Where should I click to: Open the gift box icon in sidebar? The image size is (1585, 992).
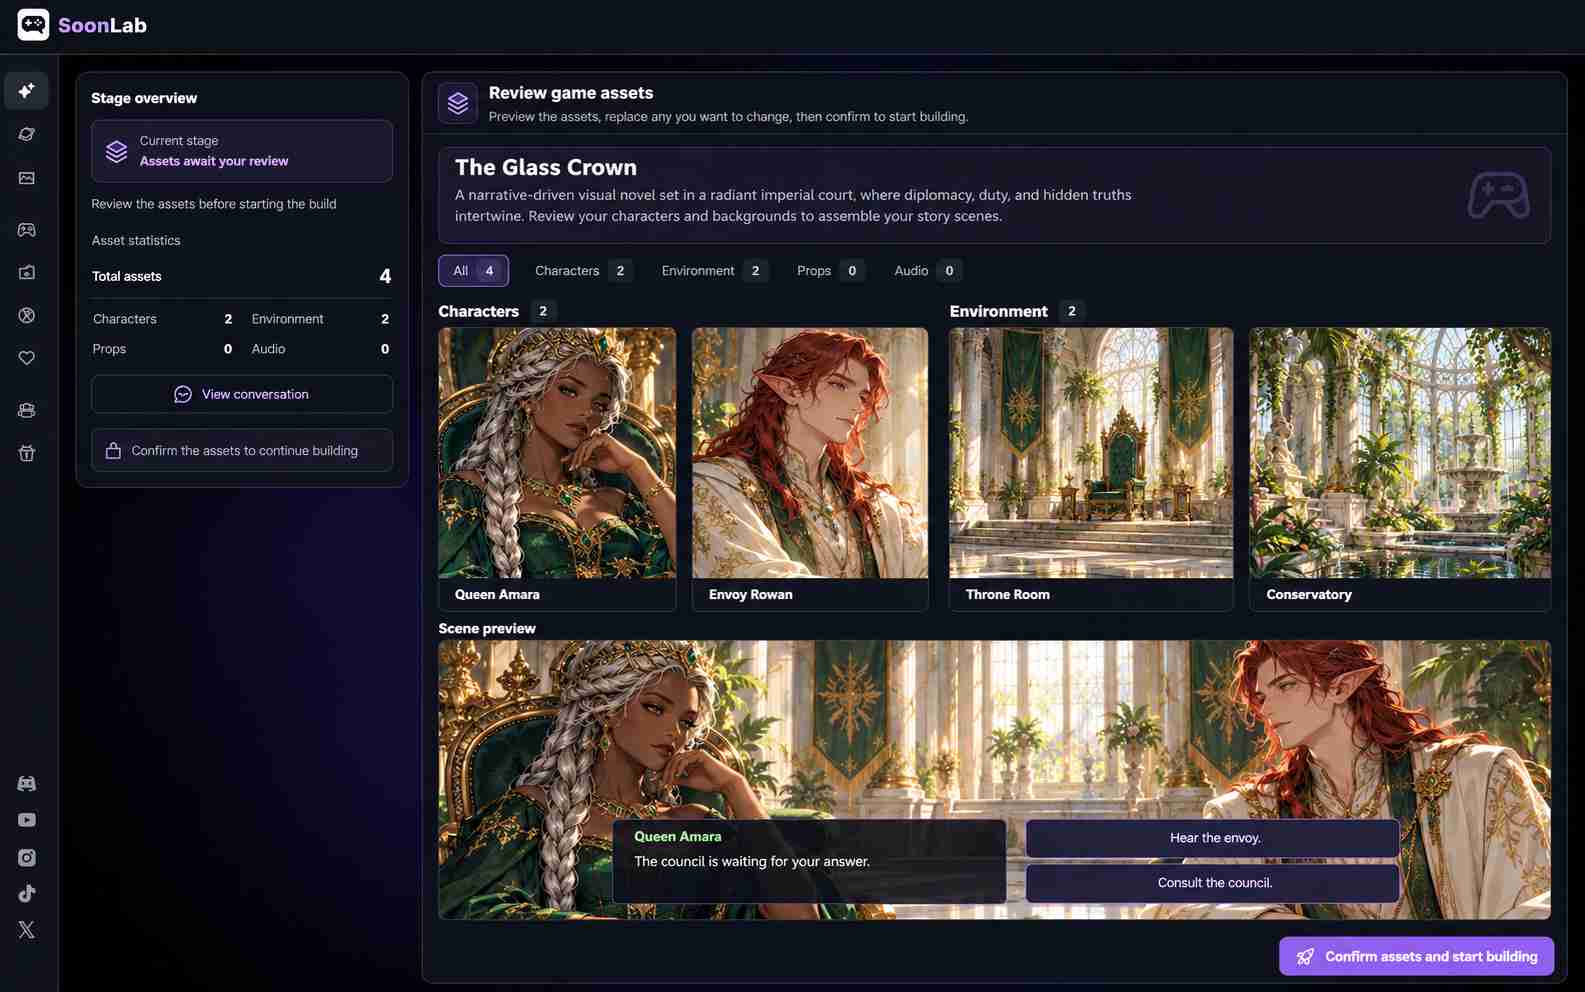click(27, 453)
